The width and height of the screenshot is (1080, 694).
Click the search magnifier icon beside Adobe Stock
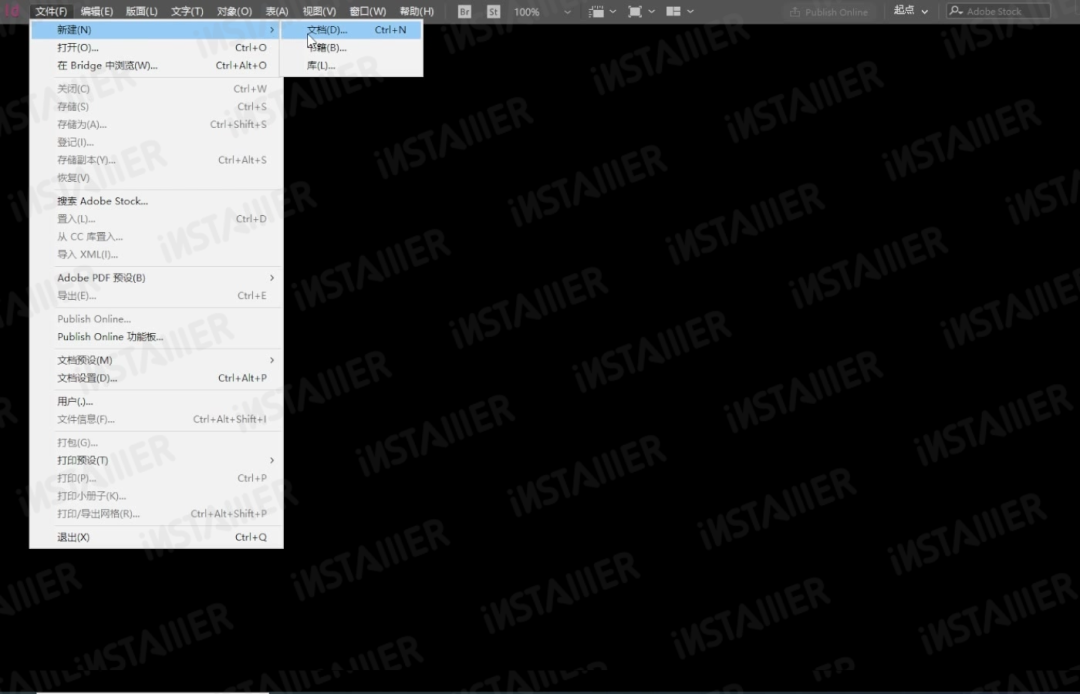click(956, 11)
